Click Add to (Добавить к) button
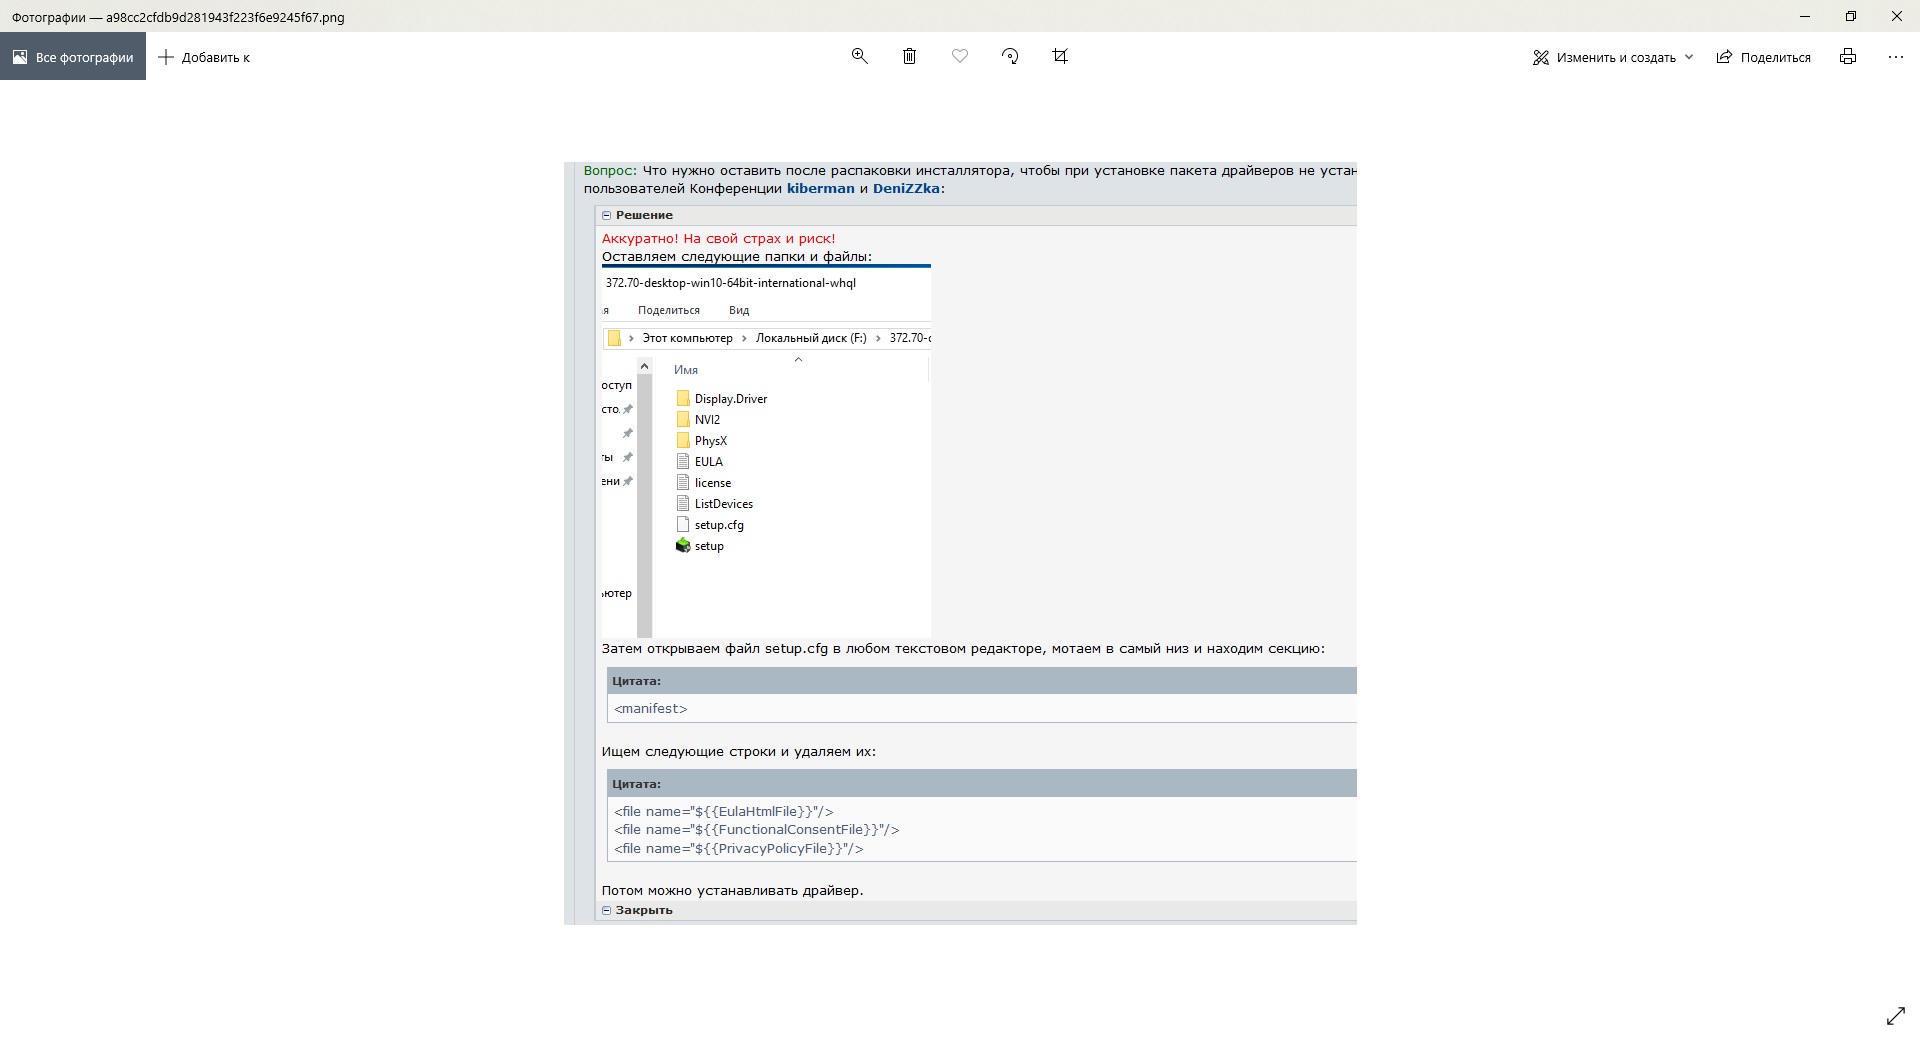The image size is (1920, 1040). tap(205, 57)
